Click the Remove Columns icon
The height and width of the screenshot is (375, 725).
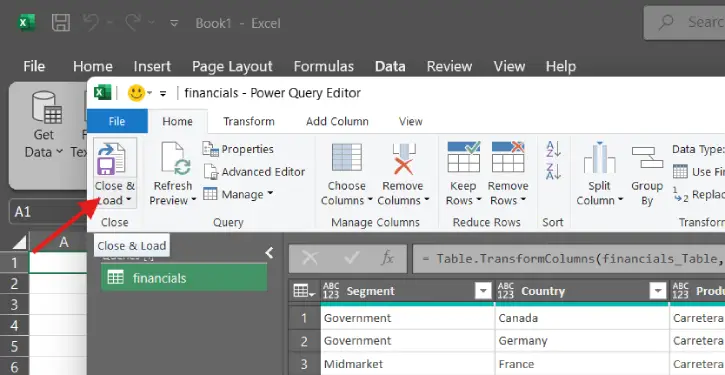[403, 159]
